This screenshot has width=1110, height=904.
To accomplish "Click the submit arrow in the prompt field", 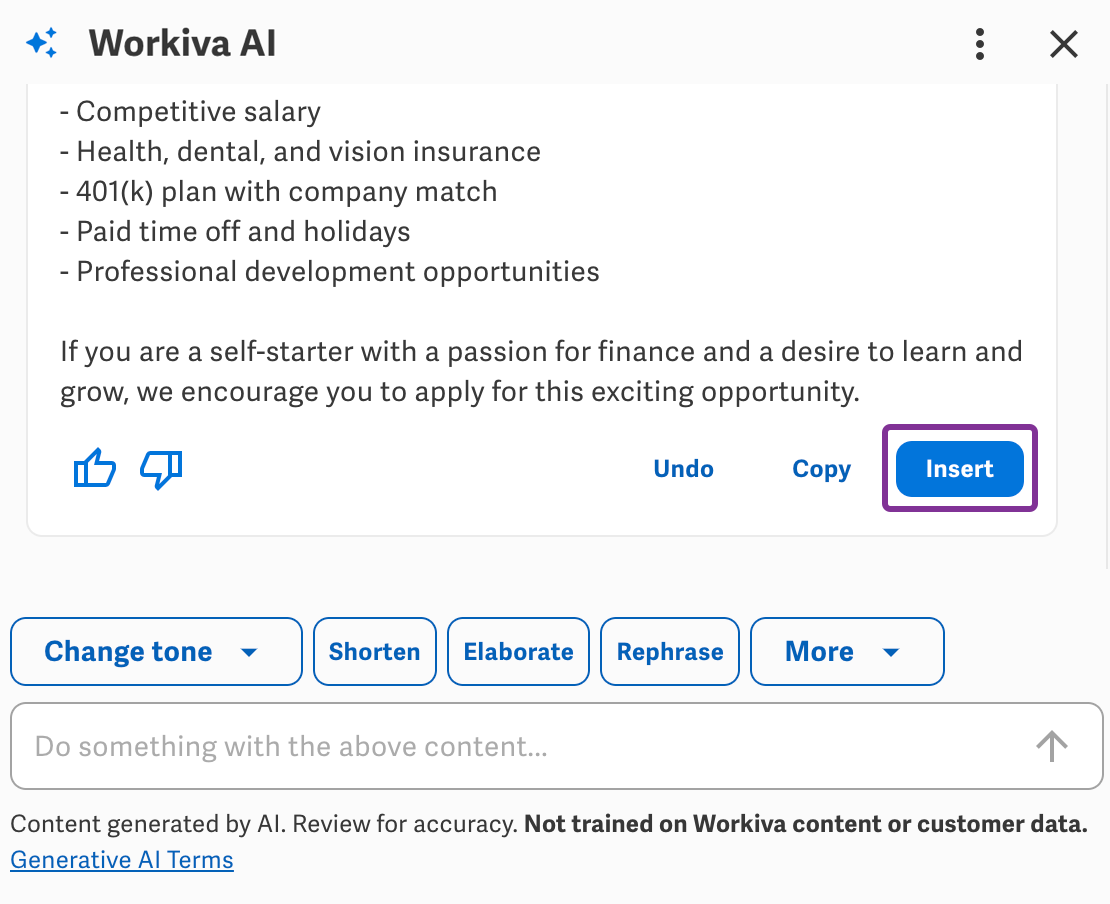I will [x=1051, y=746].
